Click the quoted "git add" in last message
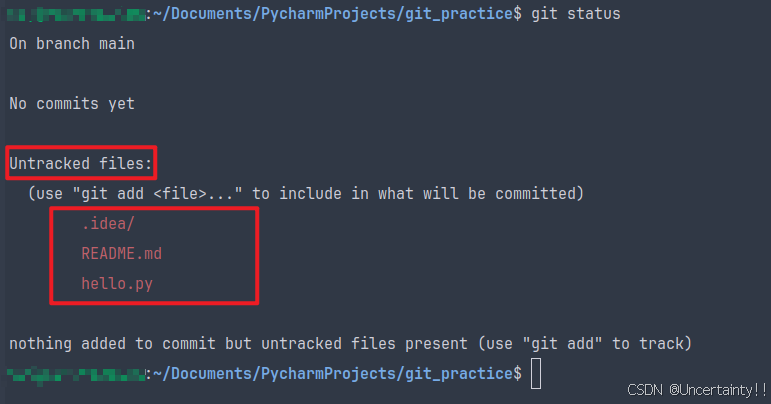 pos(563,344)
